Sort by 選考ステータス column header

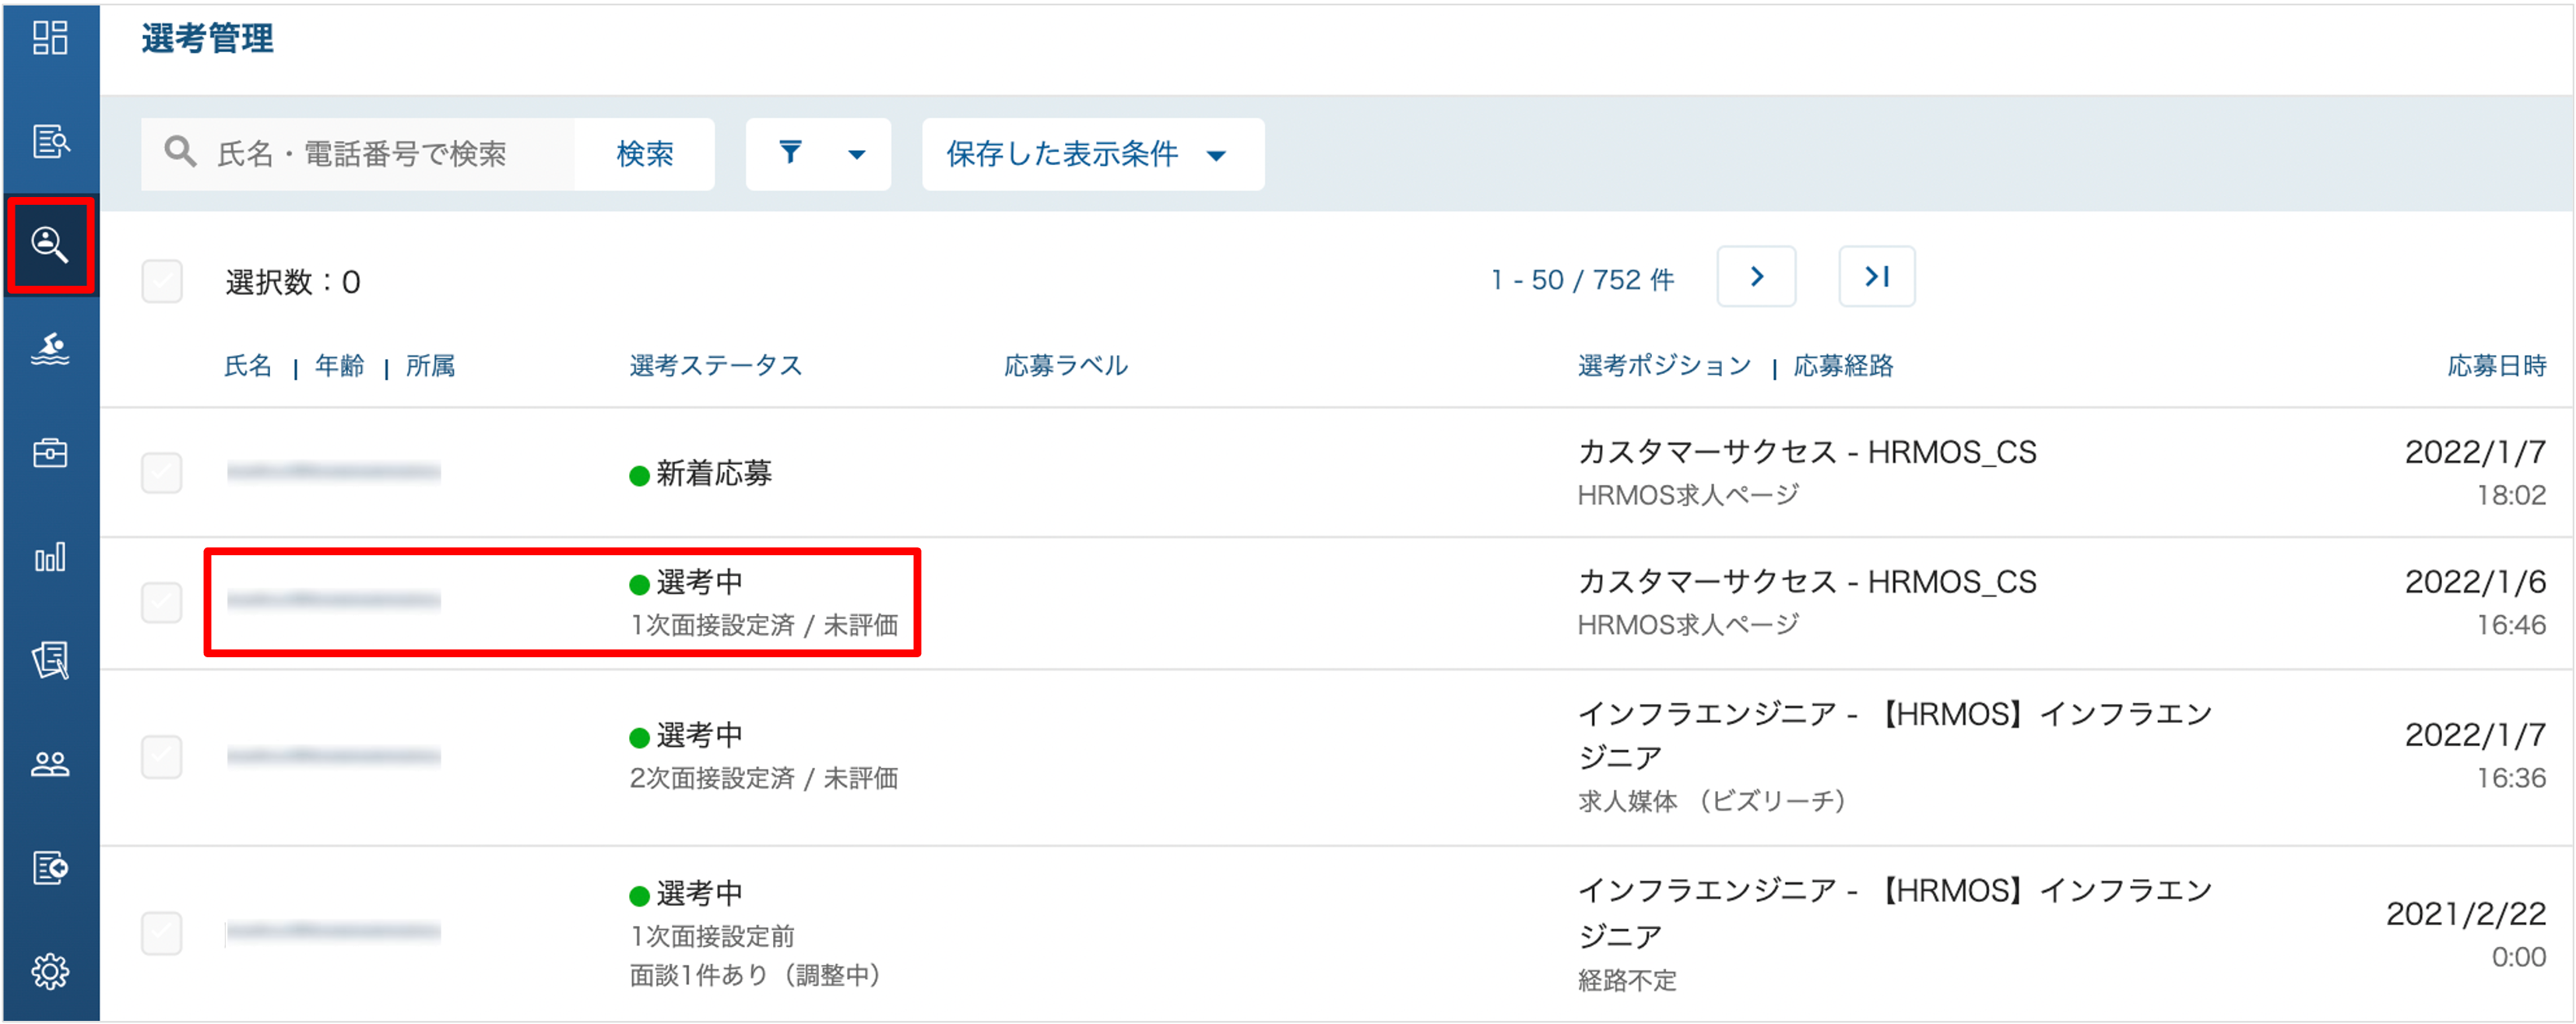click(x=716, y=366)
